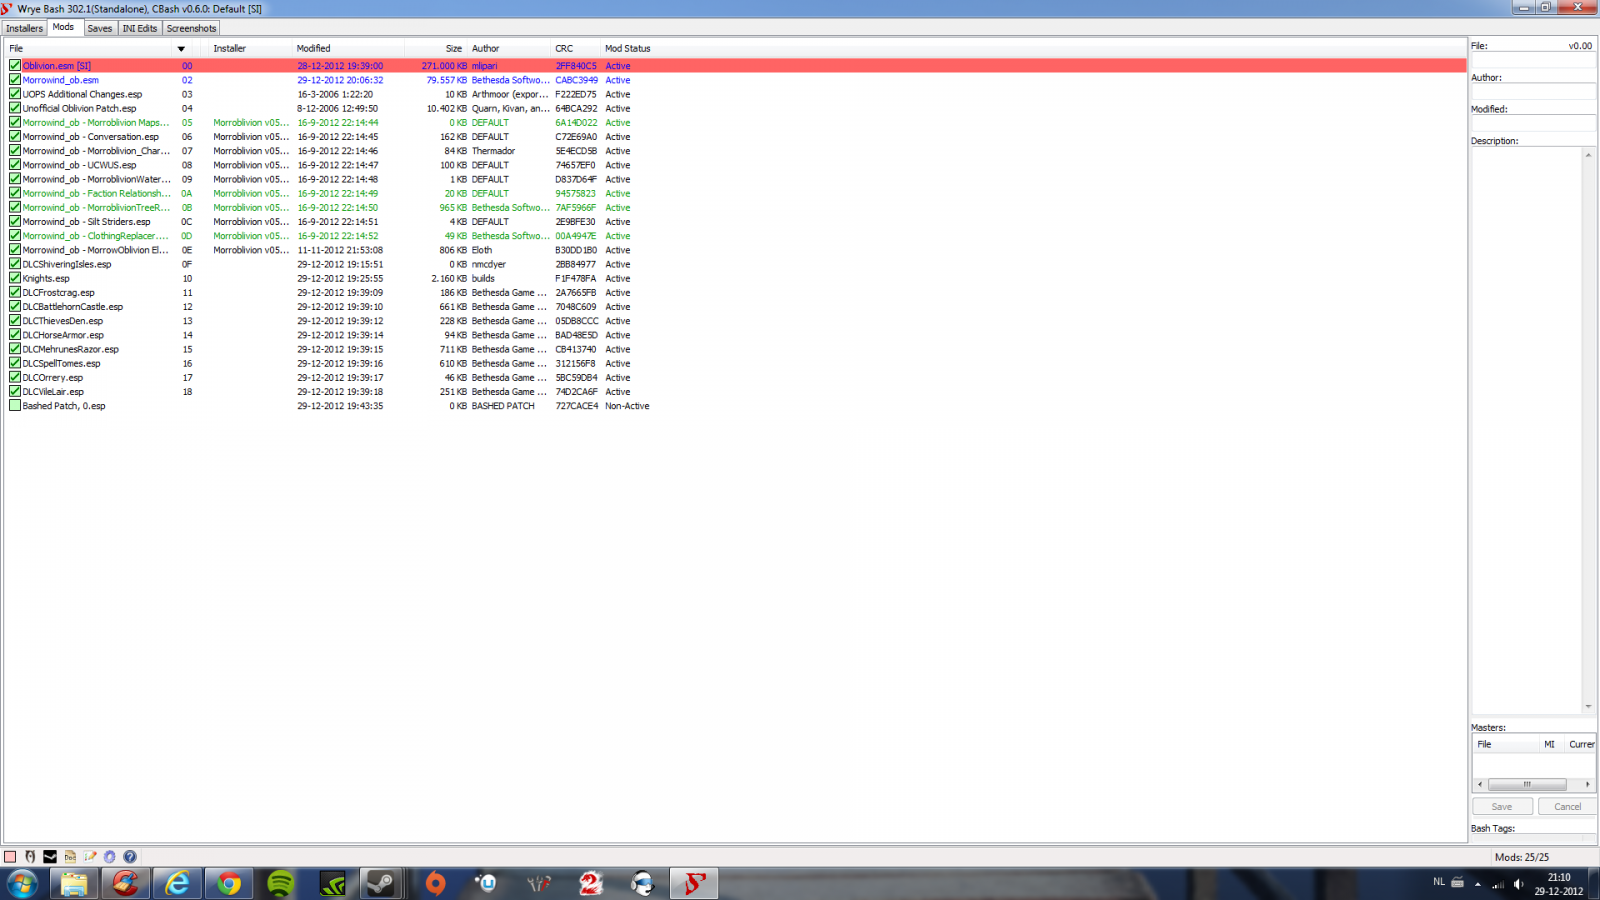Click the Cancel button

1567,807
